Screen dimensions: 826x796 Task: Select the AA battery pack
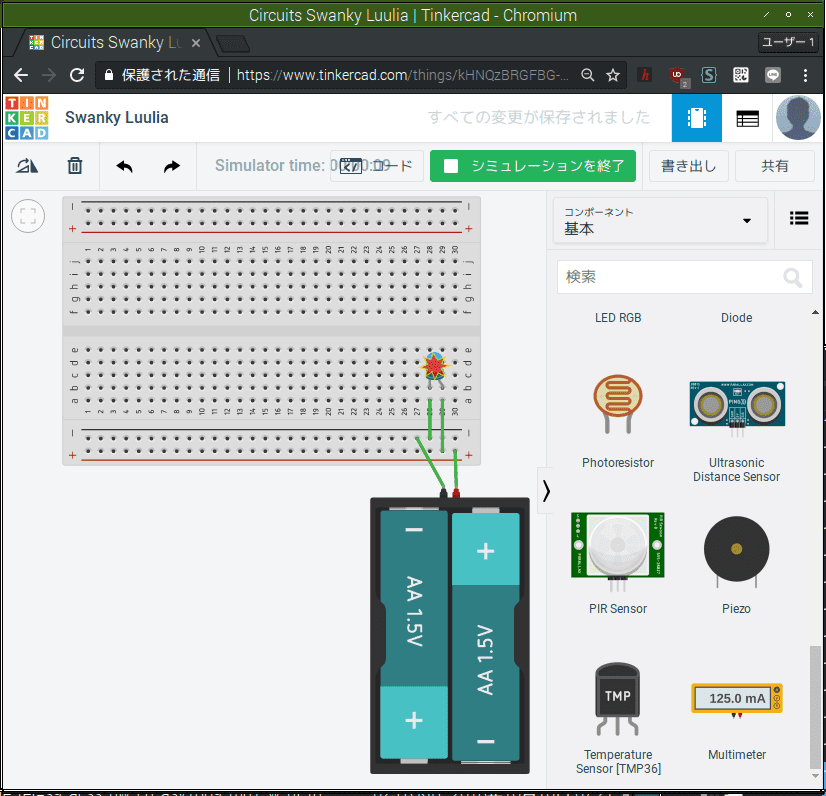click(450, 635)
